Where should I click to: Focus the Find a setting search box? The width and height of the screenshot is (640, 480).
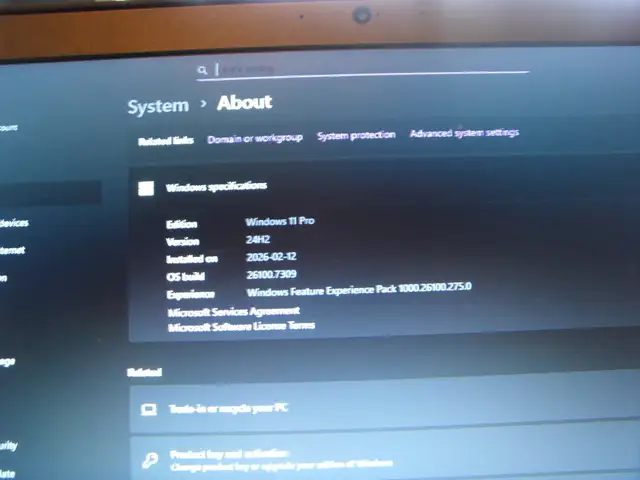(362, 69)
